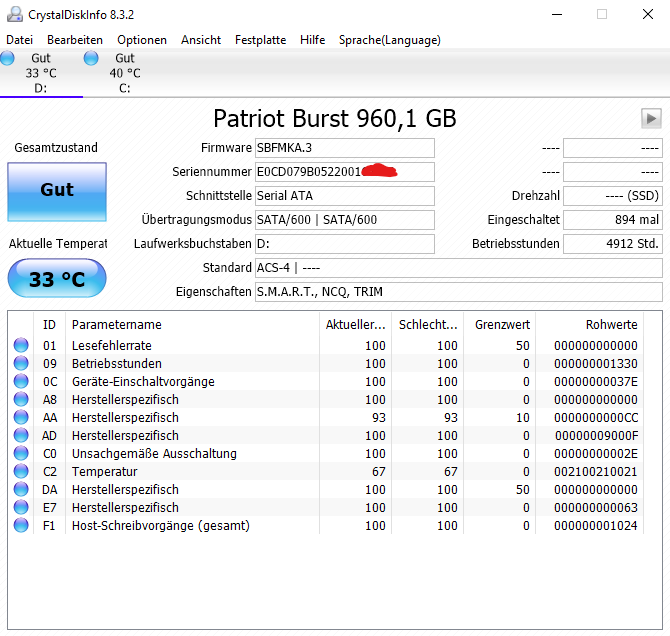
Task: Select the D: drive tab at 33 °C
Action: [41, 73]
